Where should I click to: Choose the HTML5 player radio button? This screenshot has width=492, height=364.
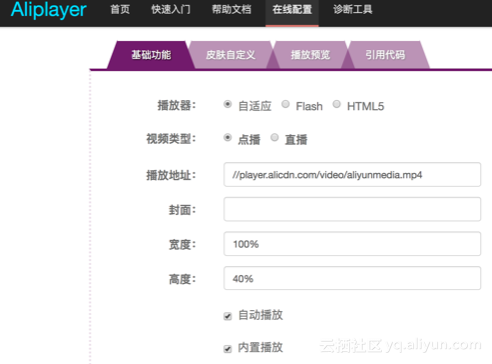(337, 104)
